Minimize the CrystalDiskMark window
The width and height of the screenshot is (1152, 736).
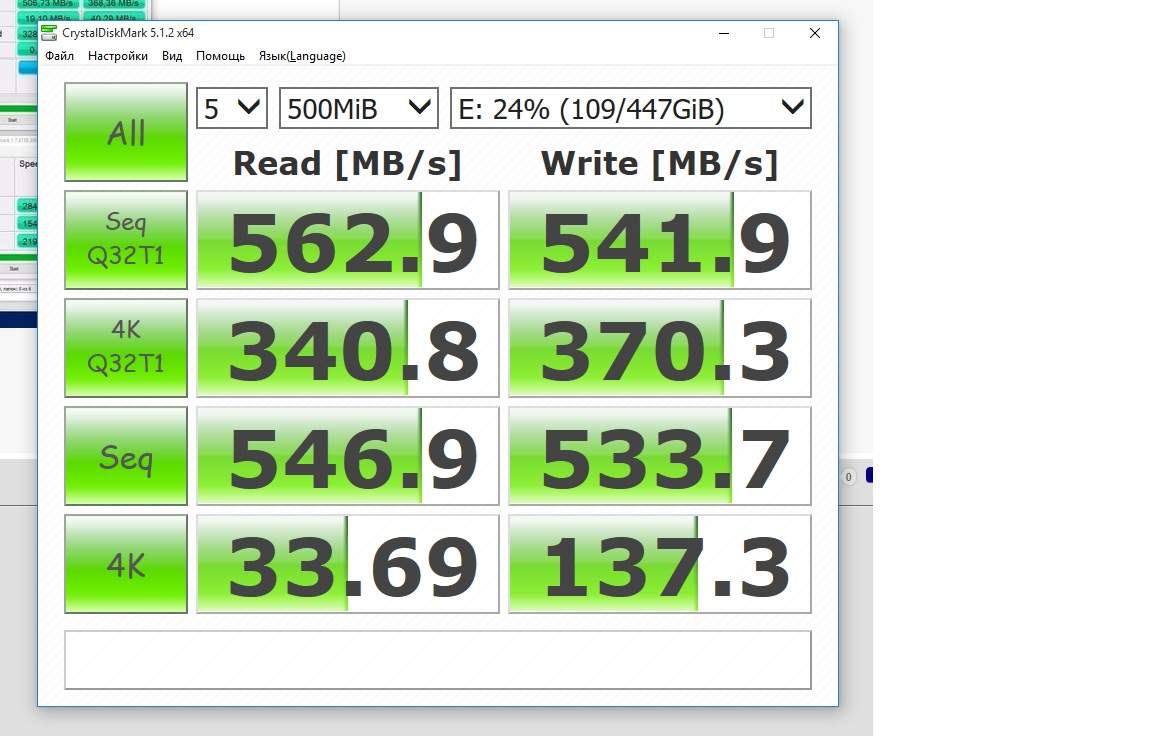coord(723,33)
